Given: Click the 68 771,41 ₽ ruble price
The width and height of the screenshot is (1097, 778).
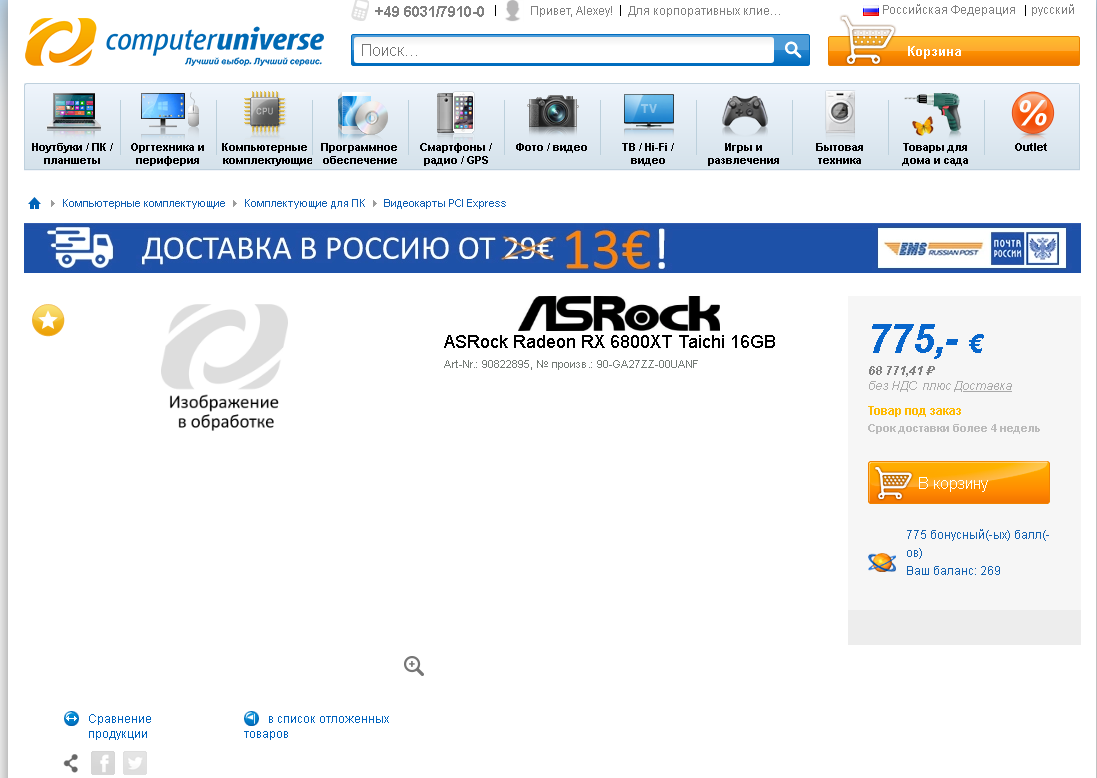Looking at the screenshot, I should pos(902,371).
